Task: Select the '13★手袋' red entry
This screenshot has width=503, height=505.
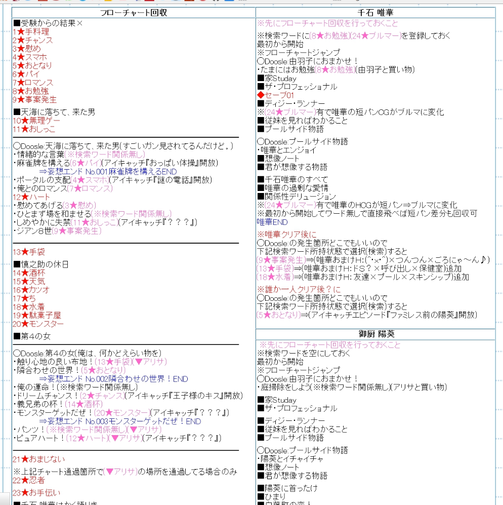Action: tap(29, 252)
